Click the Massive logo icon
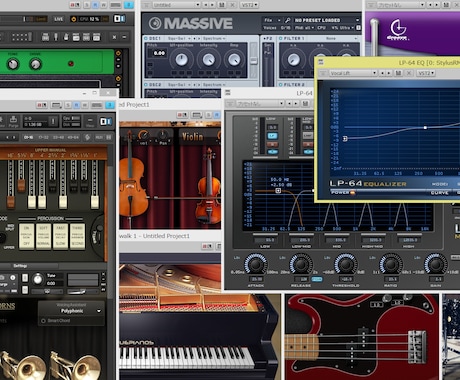This screenshot has height=380, width=460. click(155, 23)
